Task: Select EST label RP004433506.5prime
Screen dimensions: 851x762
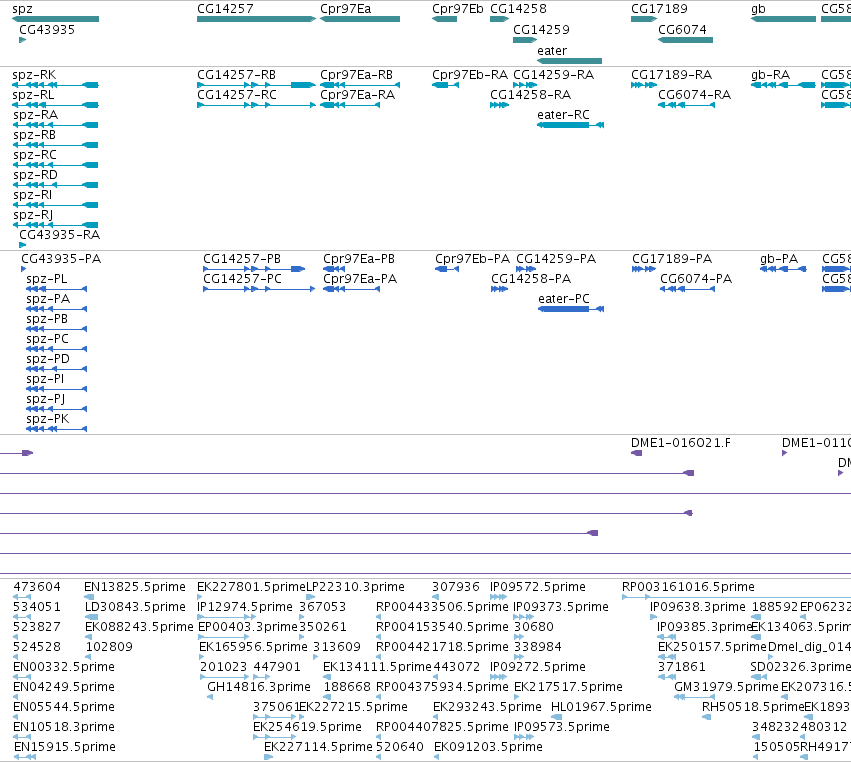Action: point(442,607)
